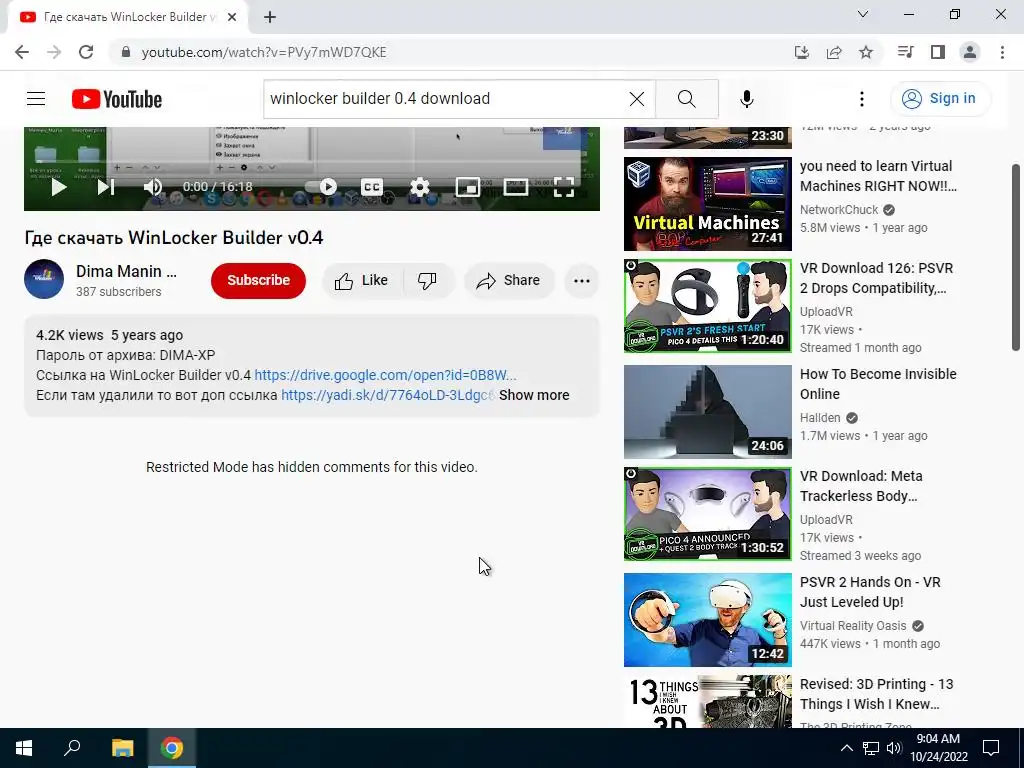Go to the YouTube home logo
Screen dimensions: 1024x768
(x=117, y=99)
